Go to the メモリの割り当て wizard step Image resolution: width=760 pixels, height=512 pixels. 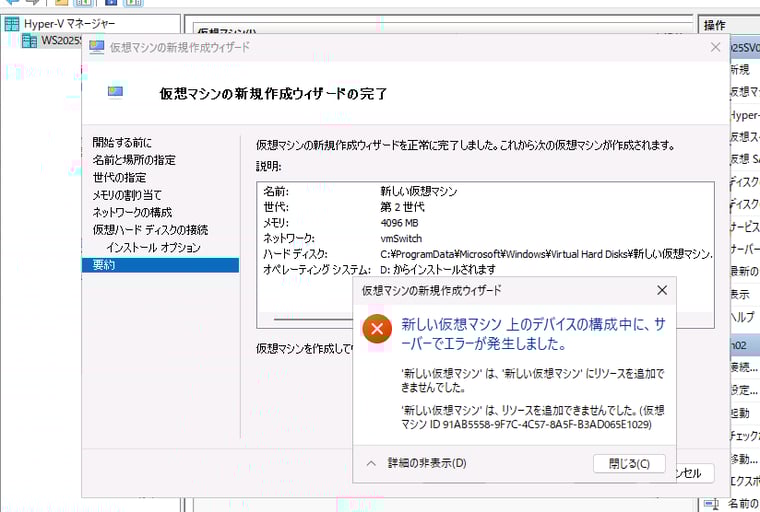tap(127, 195)
